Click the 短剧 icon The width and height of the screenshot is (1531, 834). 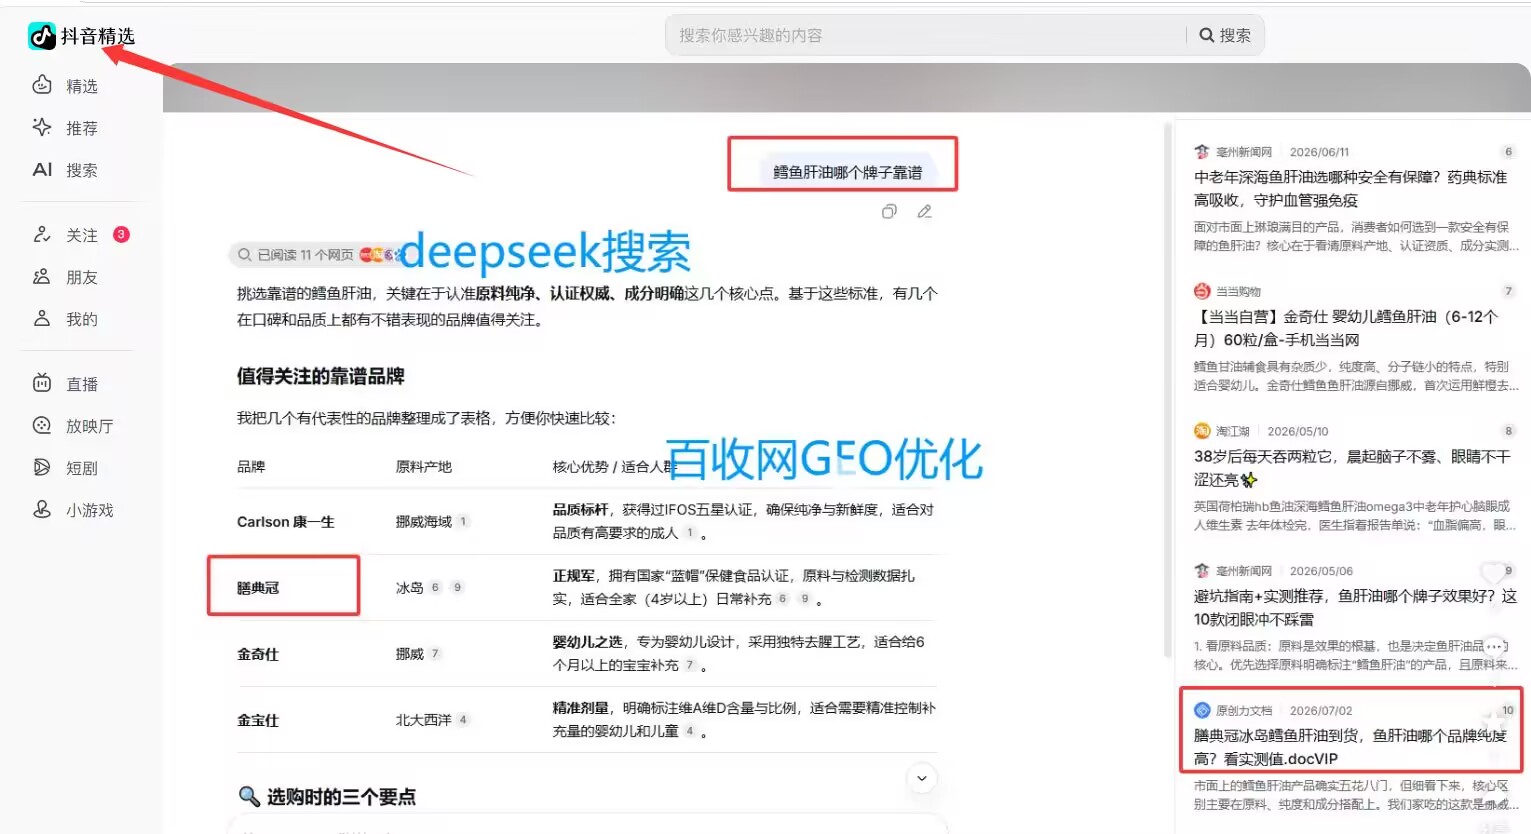tap(42, 467)
